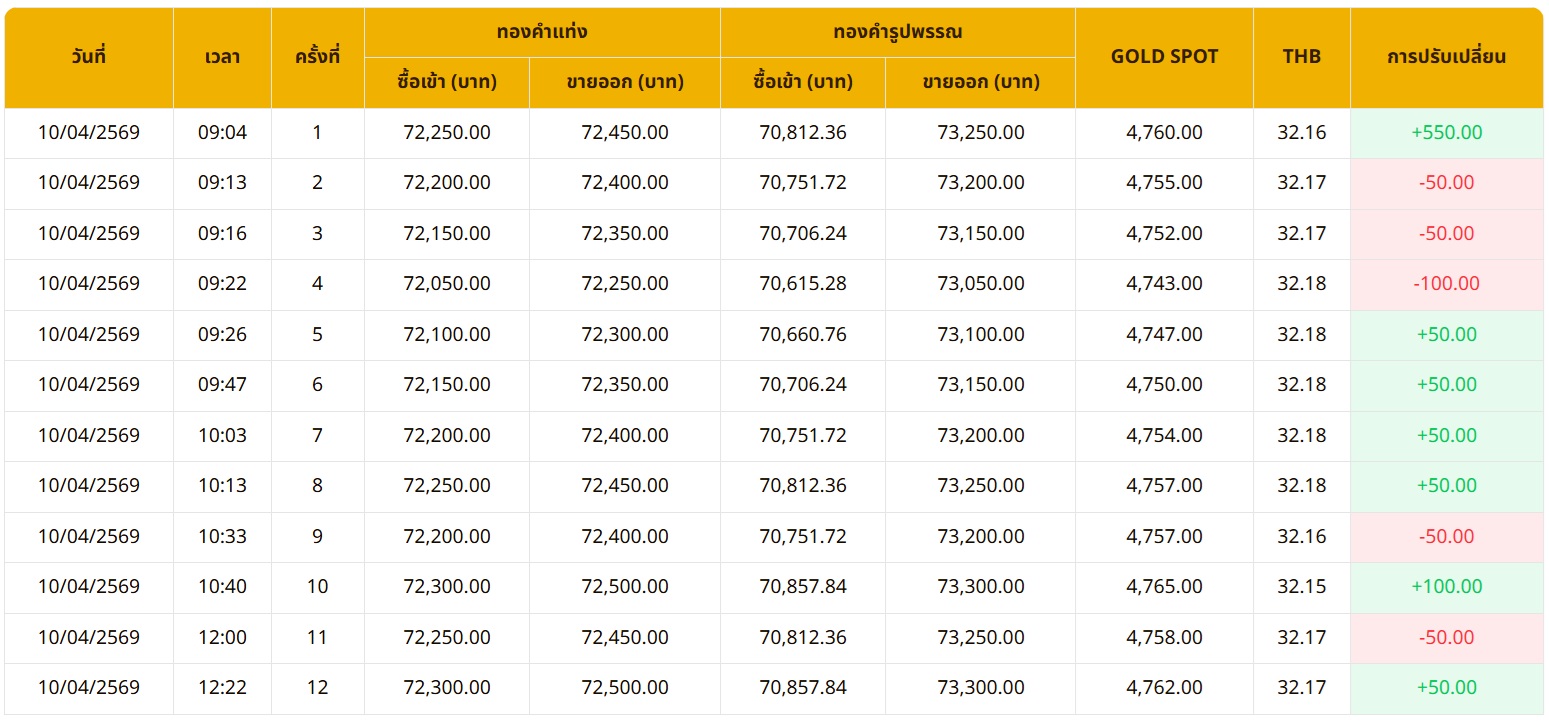Select the 70,615.28 ornament buy price
This screenshot has height=723, width=1549.
802,284
